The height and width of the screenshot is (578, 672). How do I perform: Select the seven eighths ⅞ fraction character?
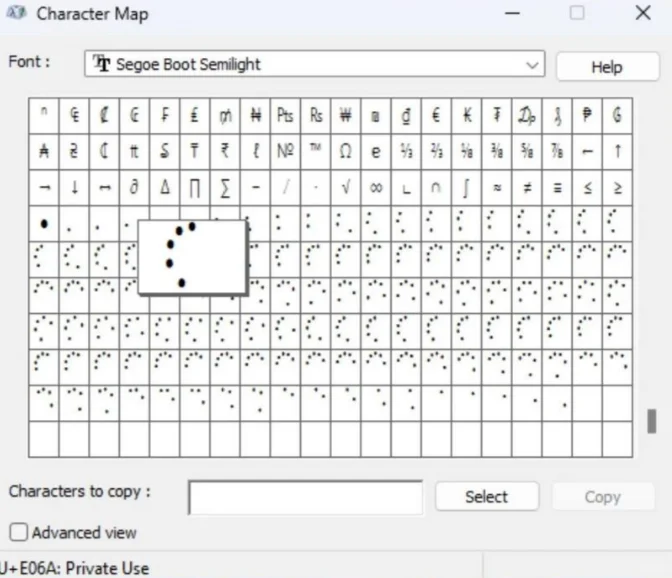click(557, 152)
